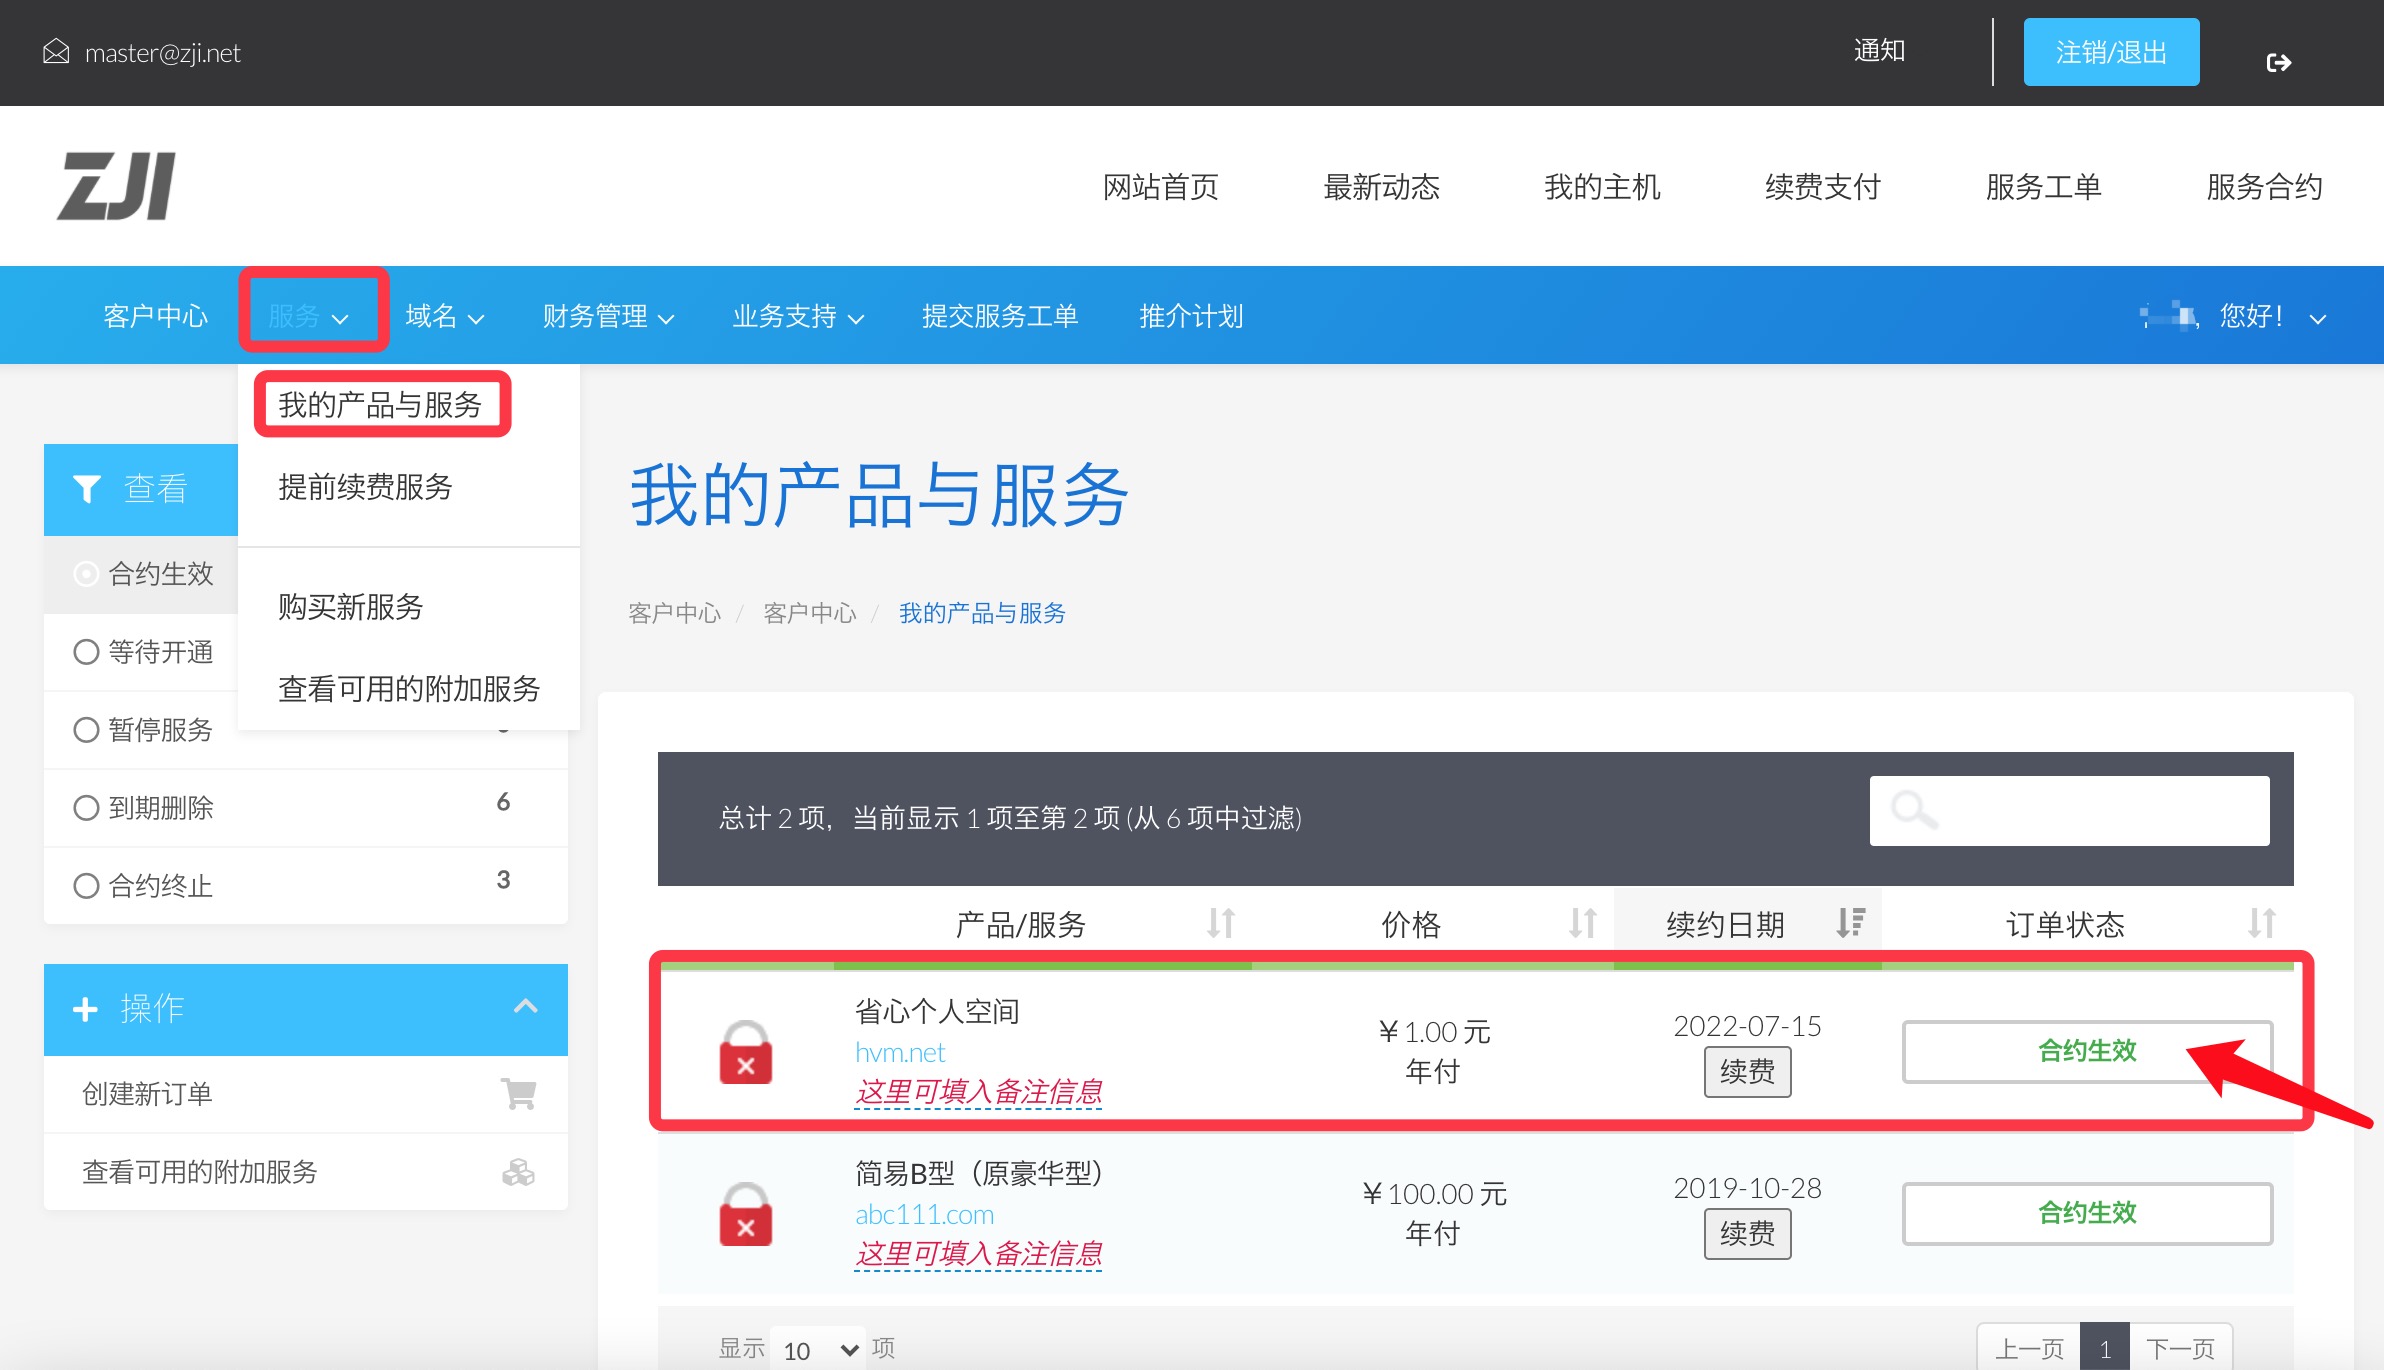The height and width of the screenshot is (1370, 2384).
Task: Click red lock icon for abc111.com service
Action: (x=745, y=1215)
